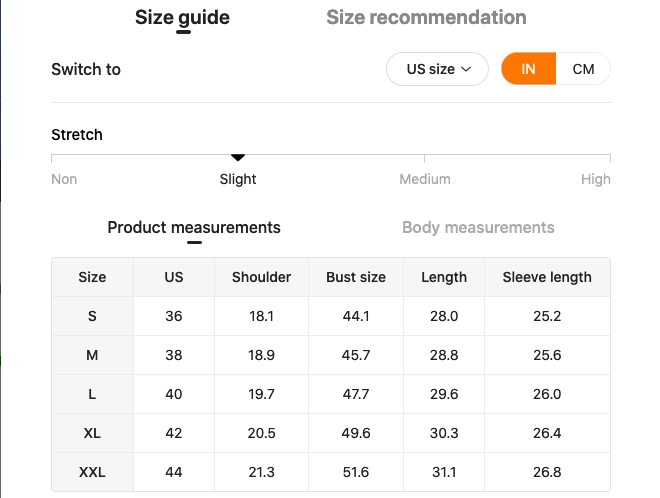The width and height of the screenshot is (660, 498).
Task: Click the Shoulder column header
Action: pos(261,277)
